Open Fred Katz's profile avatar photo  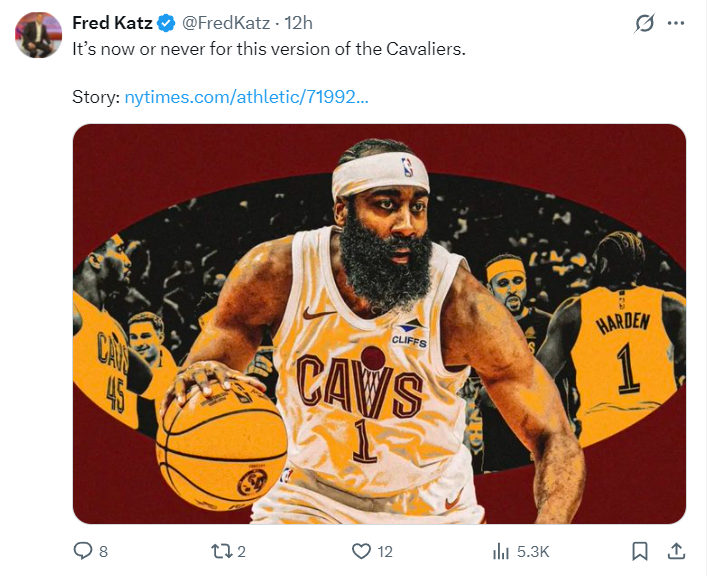tap(38, 35)
